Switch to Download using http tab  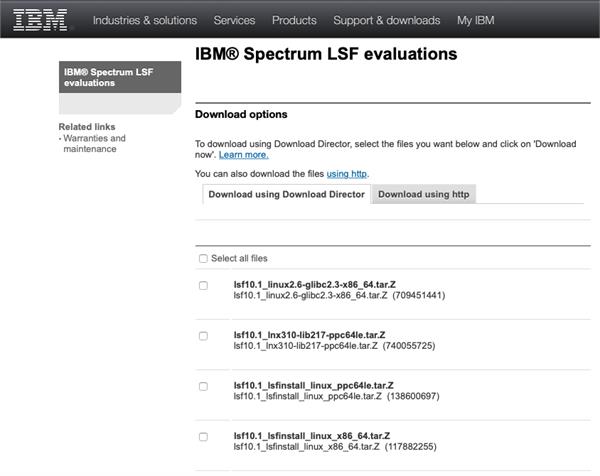coord(423,194)
